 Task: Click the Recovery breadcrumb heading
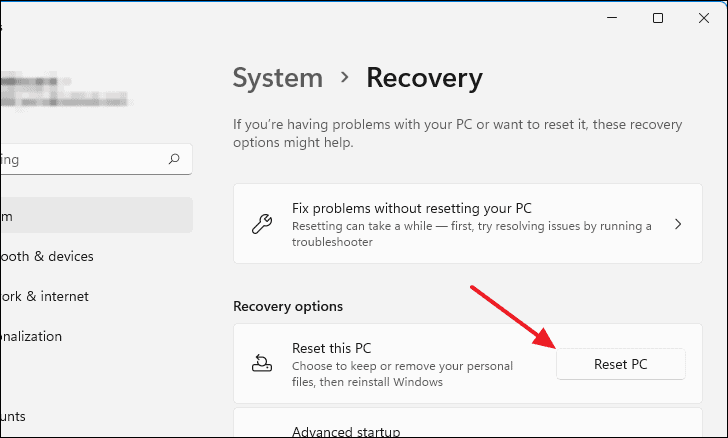pyautogui.click(x=424, y=78)
